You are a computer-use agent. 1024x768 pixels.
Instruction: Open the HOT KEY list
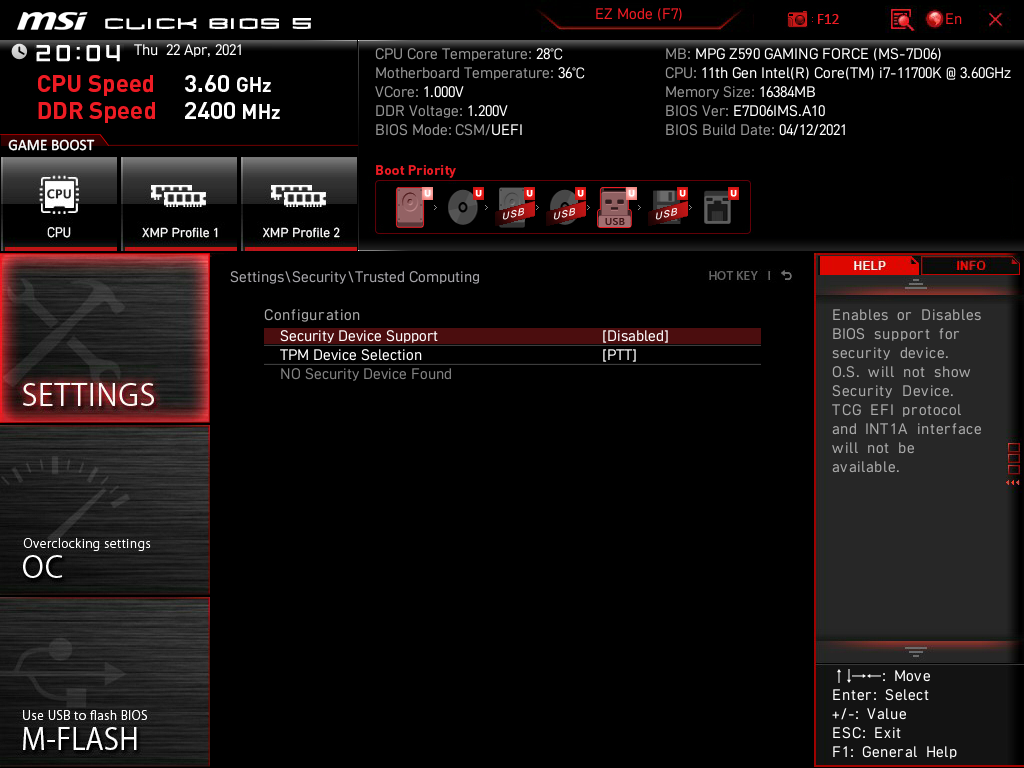tap(733, 276)
